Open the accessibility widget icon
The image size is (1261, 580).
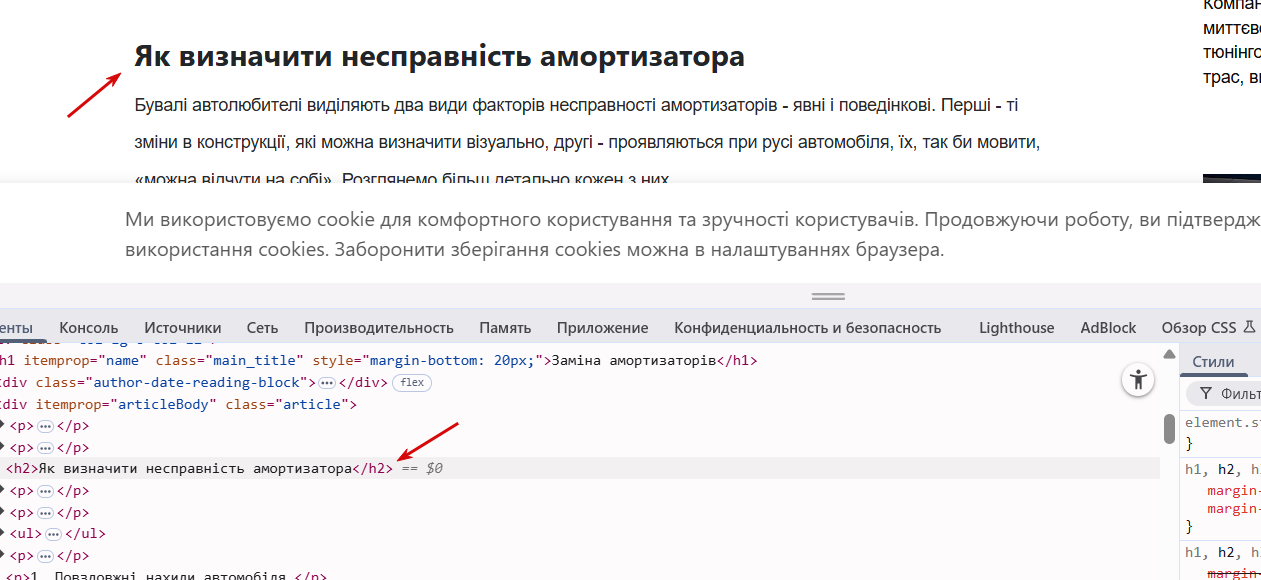point(1138,380)
